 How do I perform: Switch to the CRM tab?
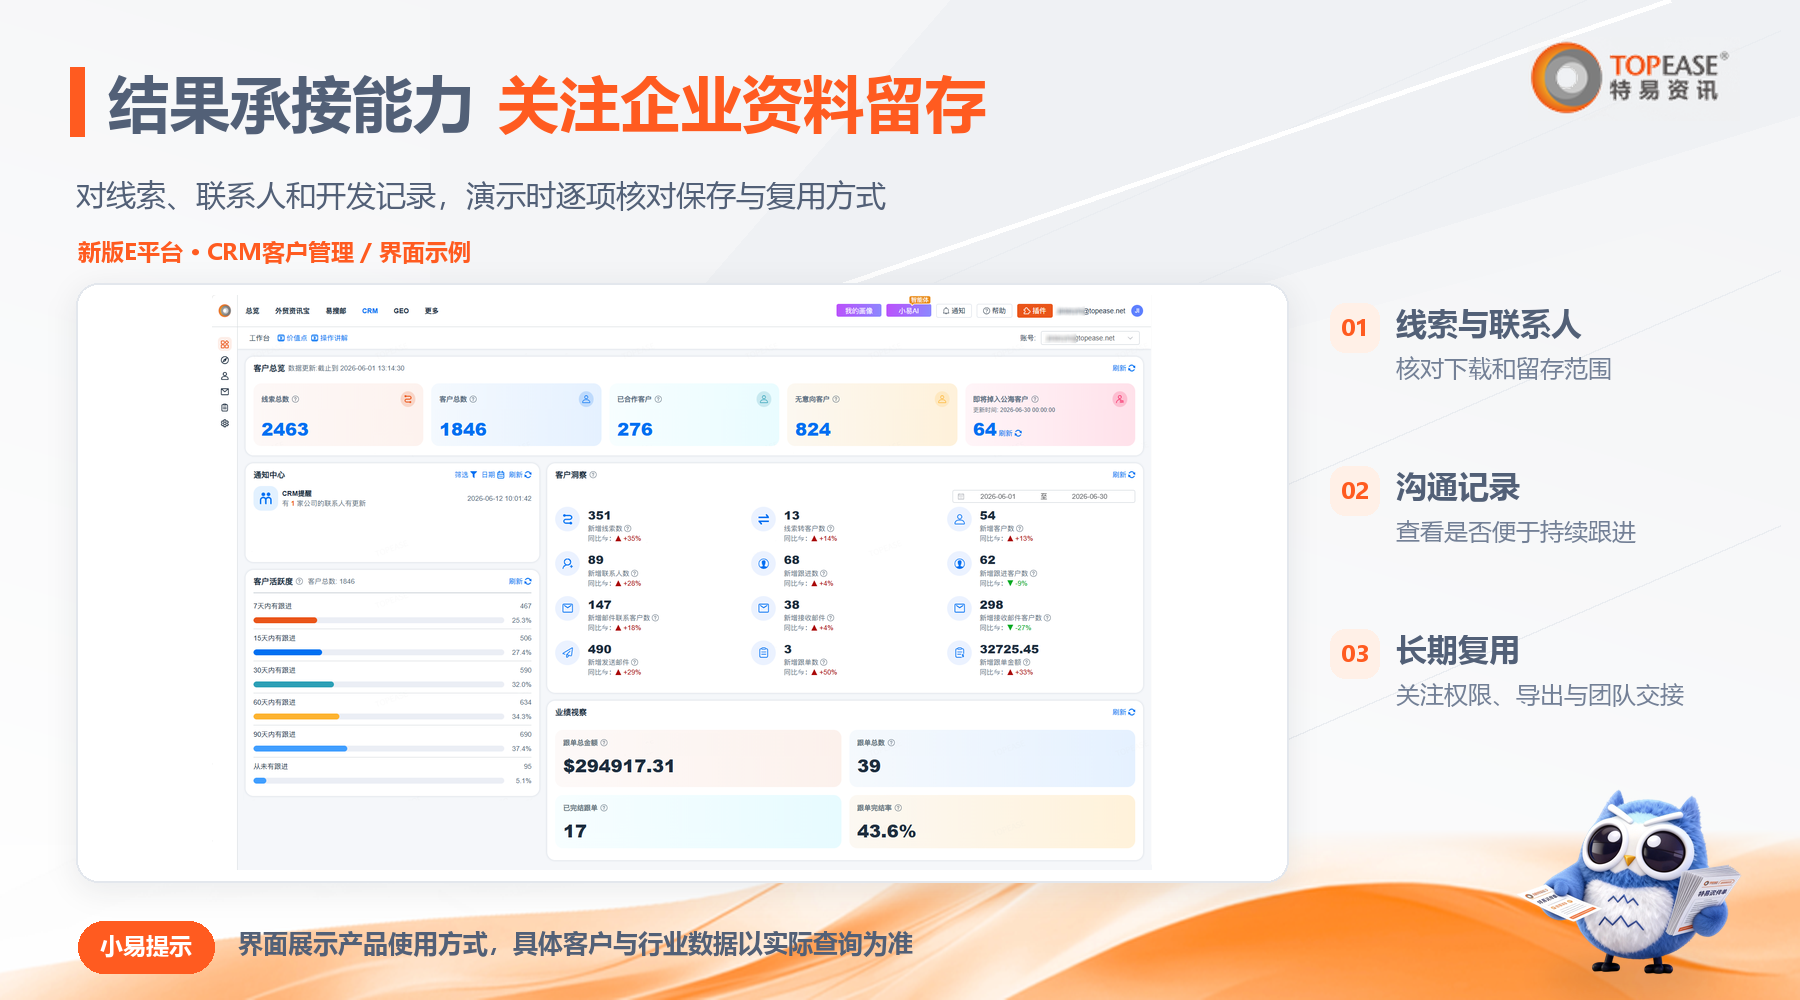pos(370,311)
